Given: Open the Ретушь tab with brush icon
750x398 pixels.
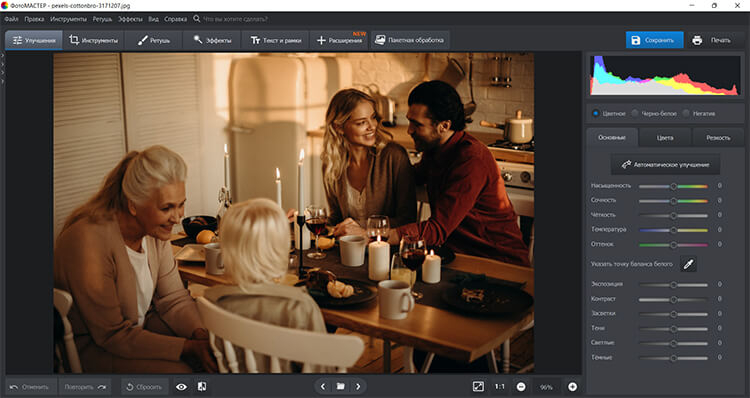Looking at the screenshot, I should click(x=154, y=41).
